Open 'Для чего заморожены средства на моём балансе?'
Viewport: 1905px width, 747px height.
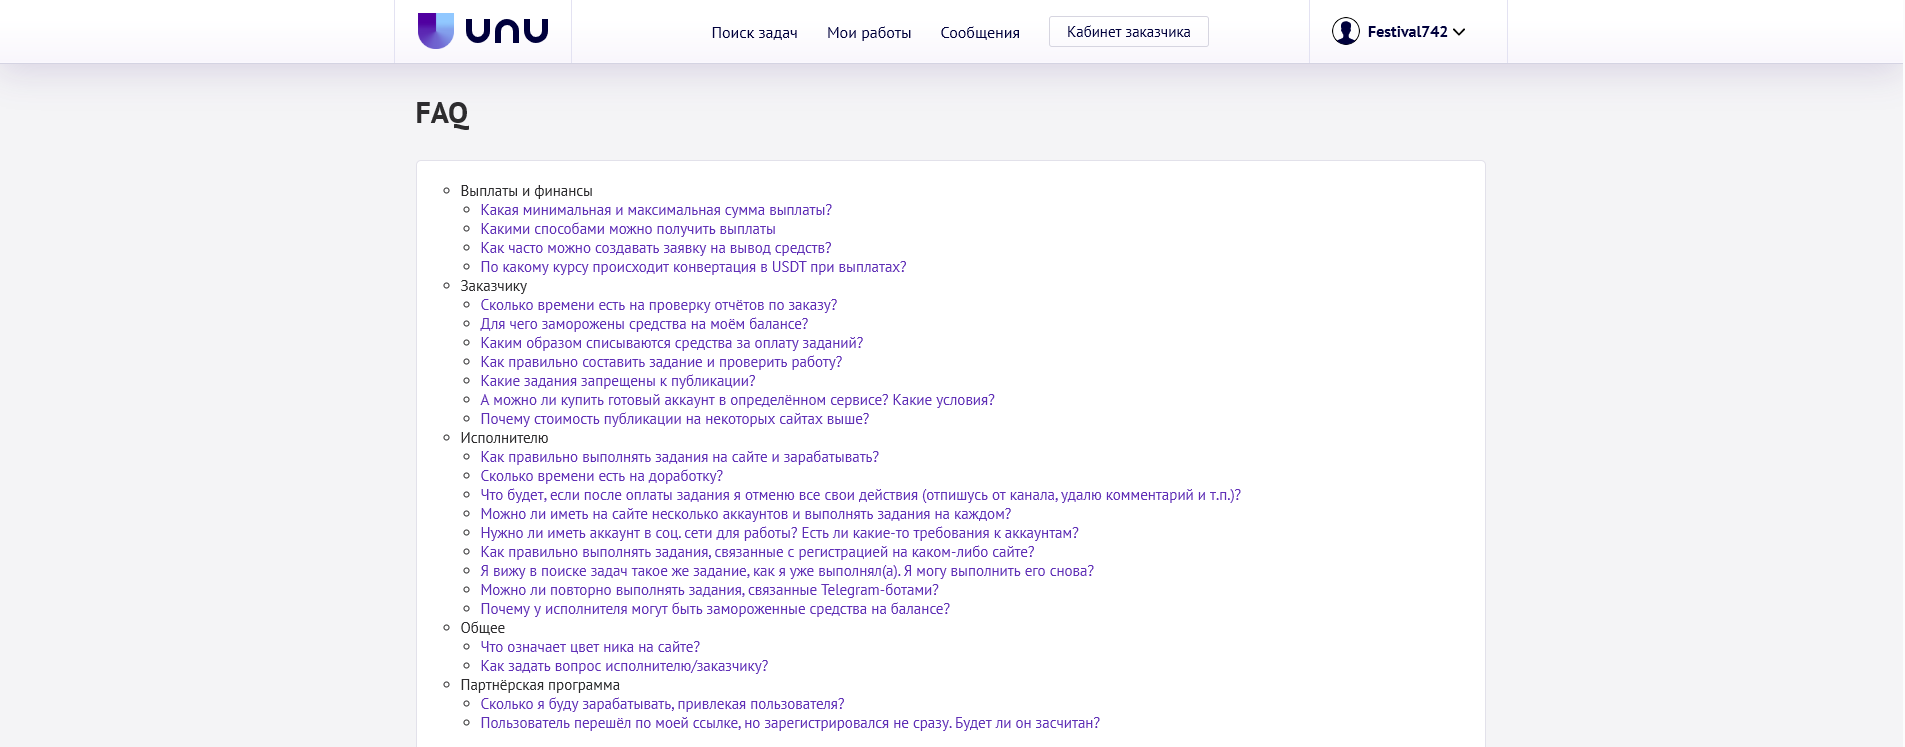(x=644, y=324)
